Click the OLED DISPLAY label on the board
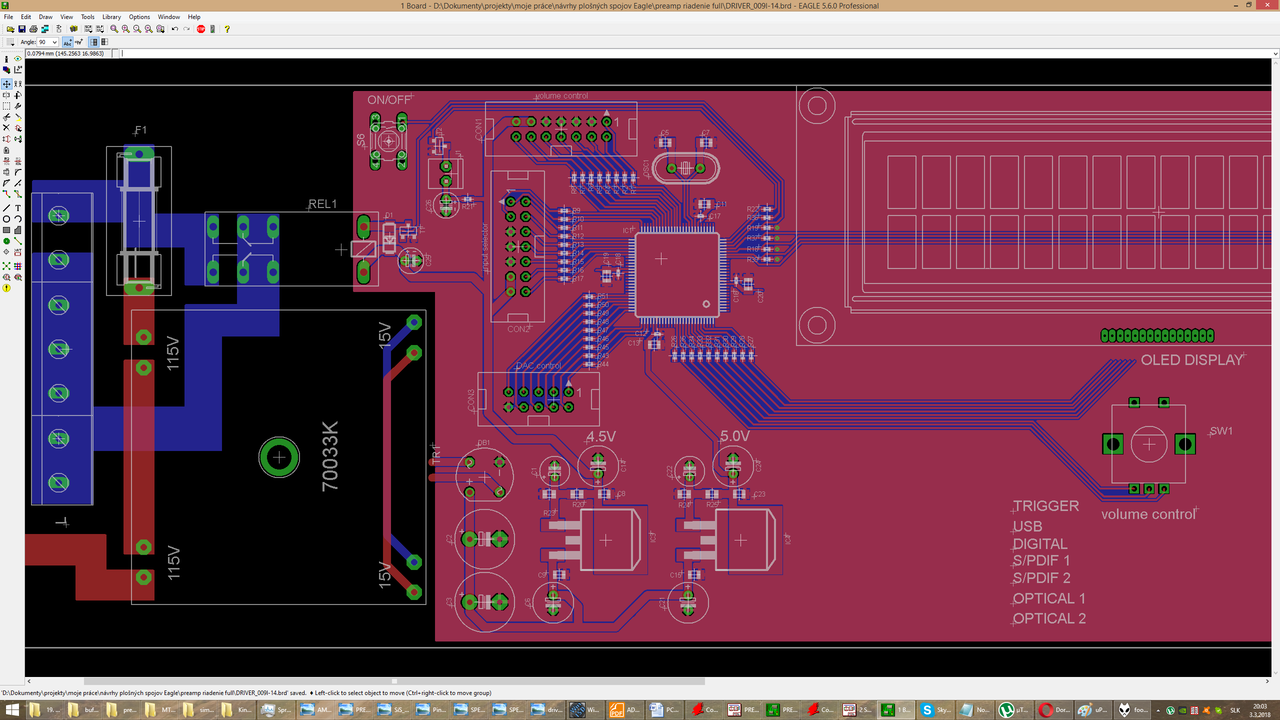The image size is (1280, 720). pyautogui.click(x=1192, y=360)
